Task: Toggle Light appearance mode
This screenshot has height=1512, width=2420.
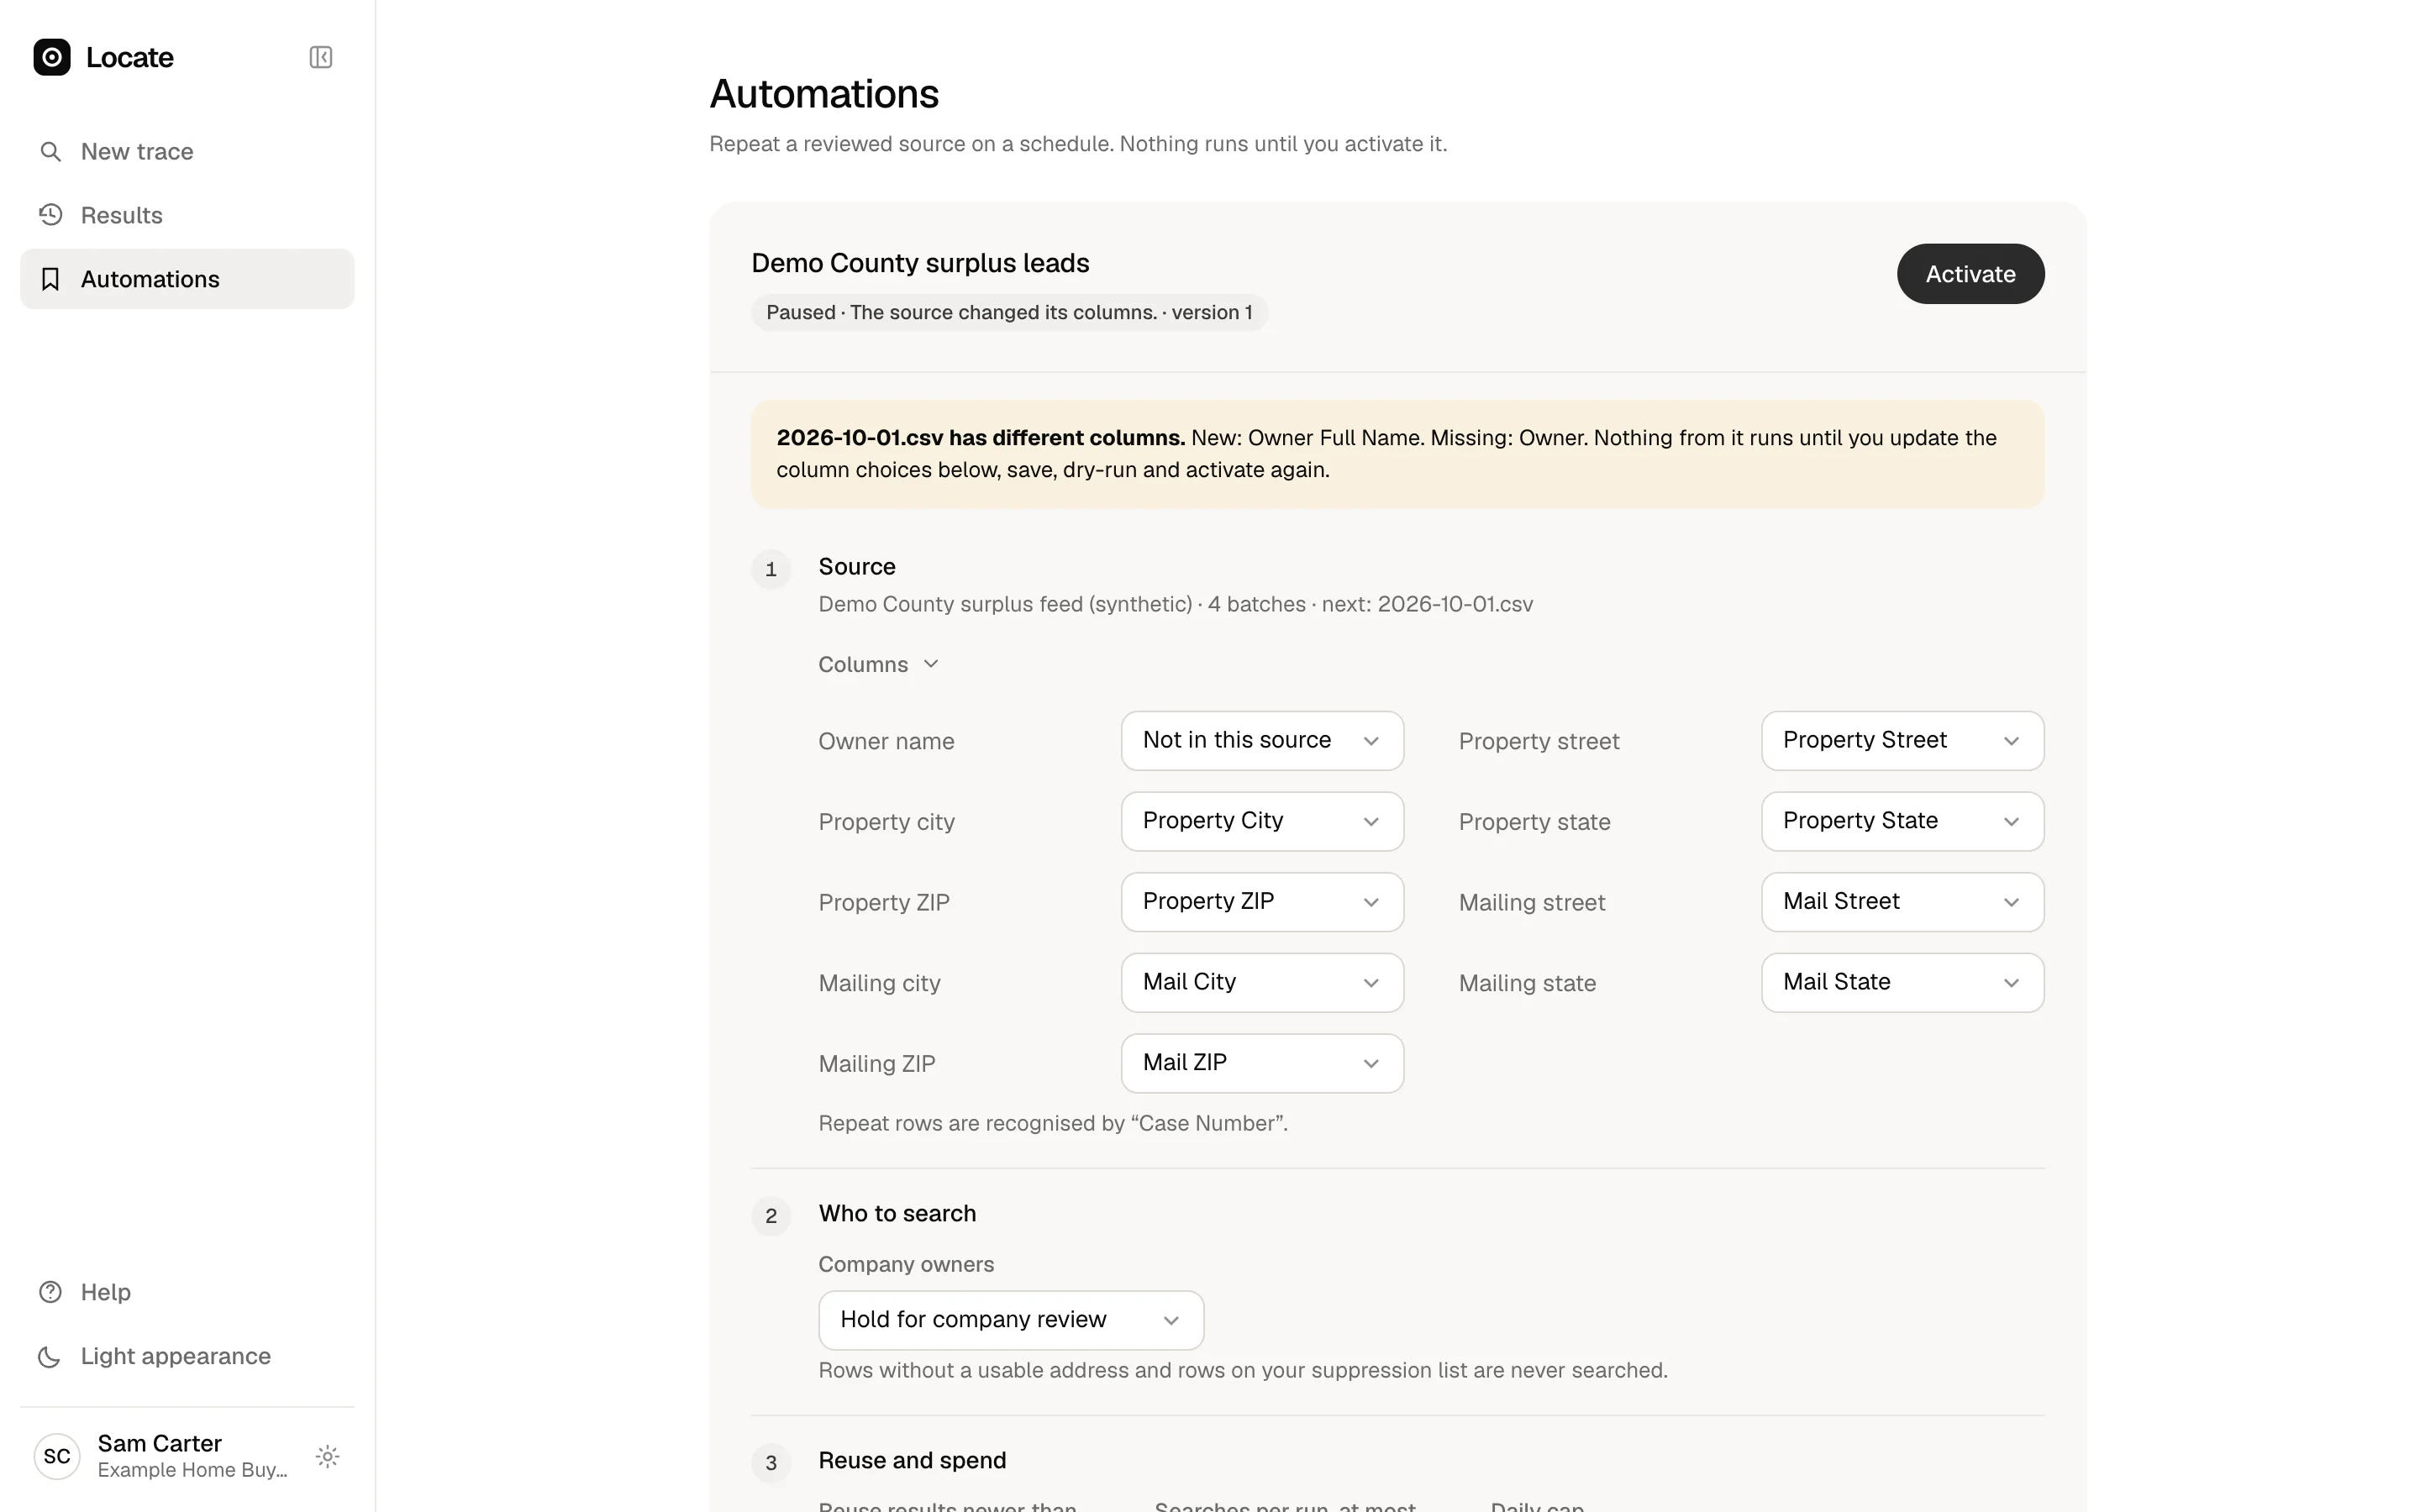Action: (x=187, y=1356)
